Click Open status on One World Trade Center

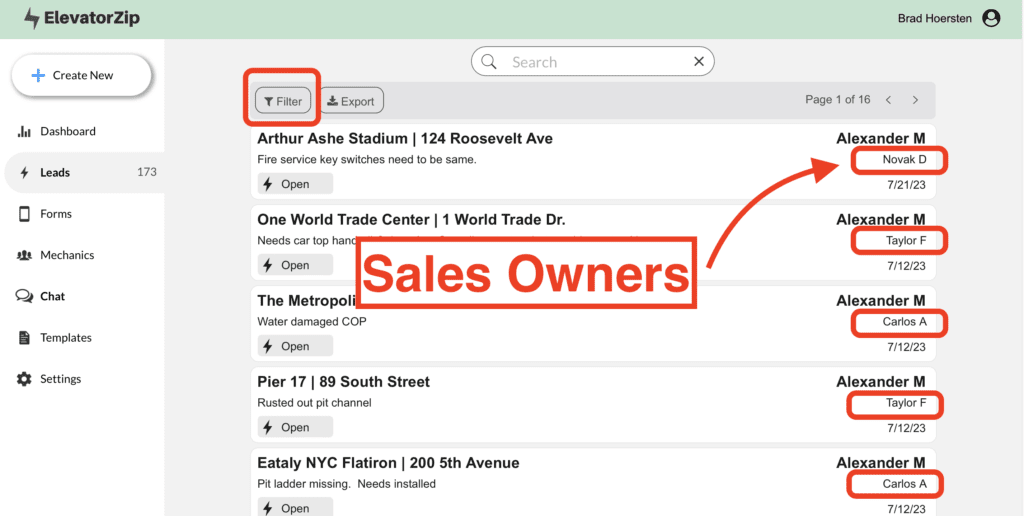(x=295, y=265)
